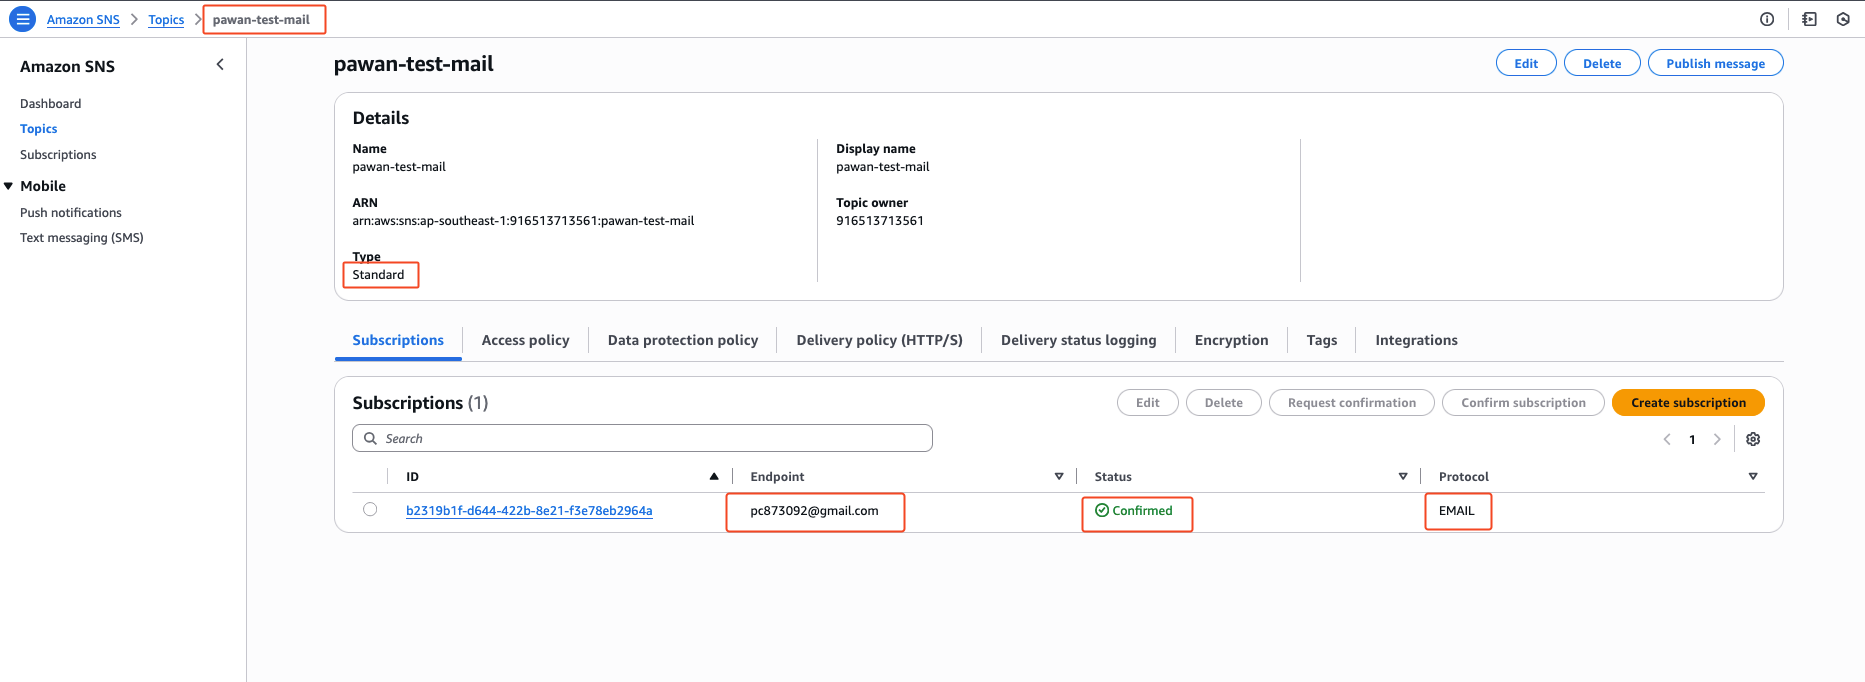The image size is (1865, 682).
Task: Open Dashboard in sidebar
Action: pyautogui.click(x=51, y=104)
